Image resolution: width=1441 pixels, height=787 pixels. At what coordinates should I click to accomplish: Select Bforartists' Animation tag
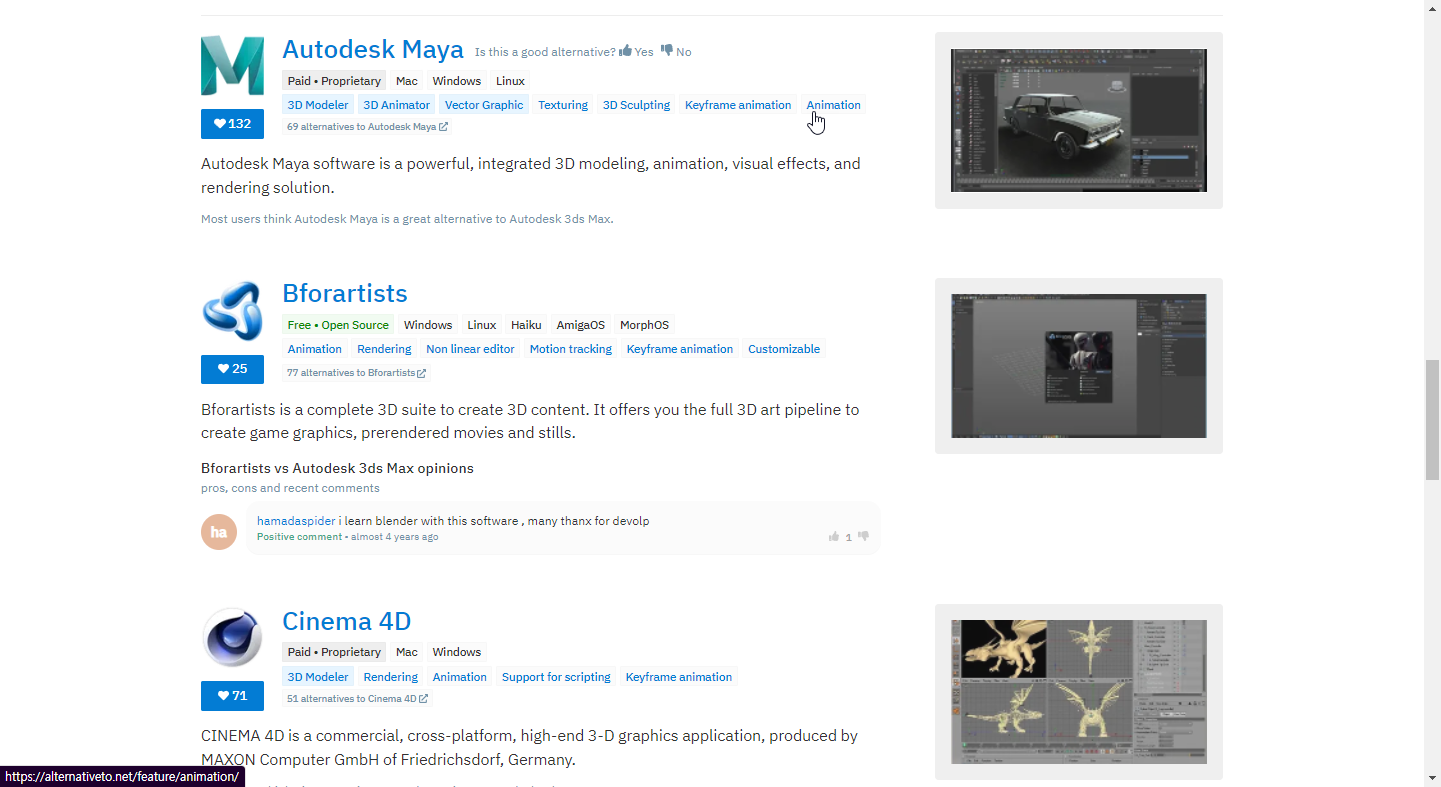[315, 349]
